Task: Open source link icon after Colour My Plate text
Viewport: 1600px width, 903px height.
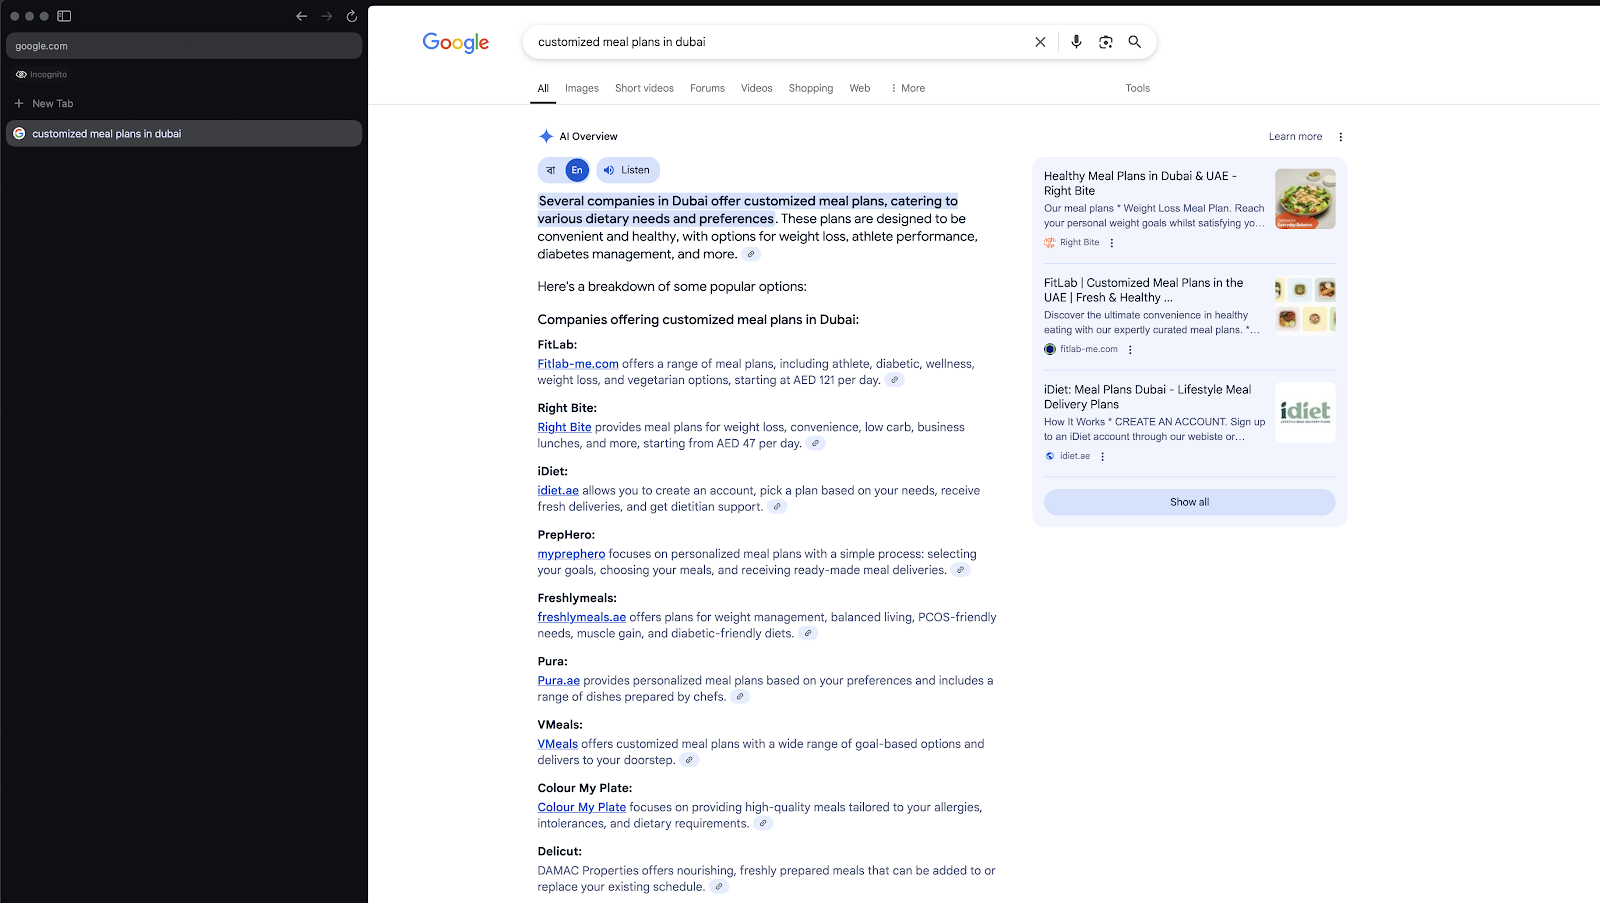Action: pyautogui.click(x=763, y=824)
